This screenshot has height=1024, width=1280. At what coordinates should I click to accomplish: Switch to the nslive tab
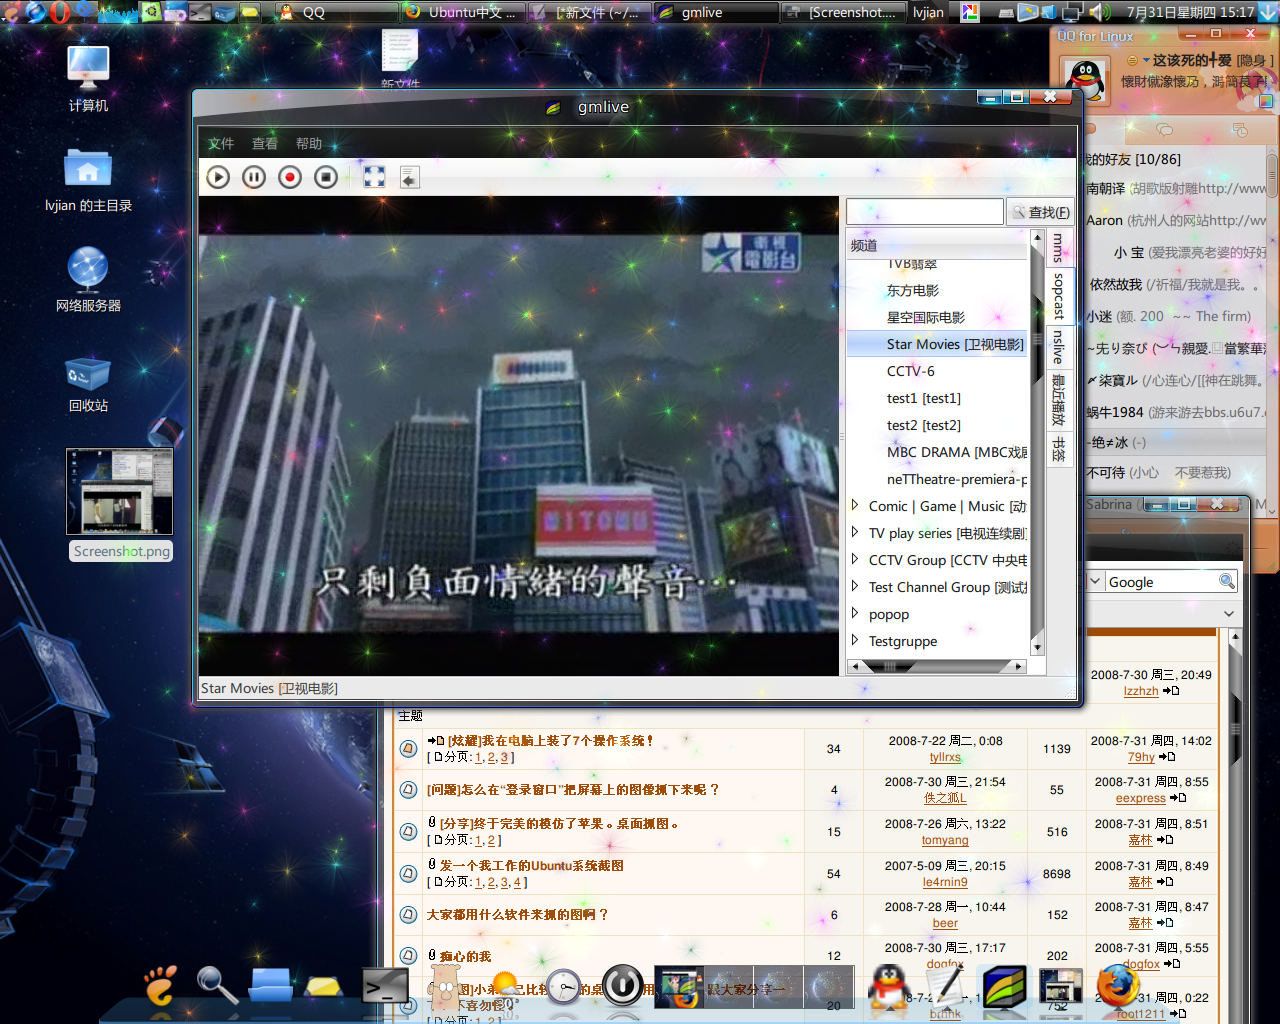[x=1058, y=347]
